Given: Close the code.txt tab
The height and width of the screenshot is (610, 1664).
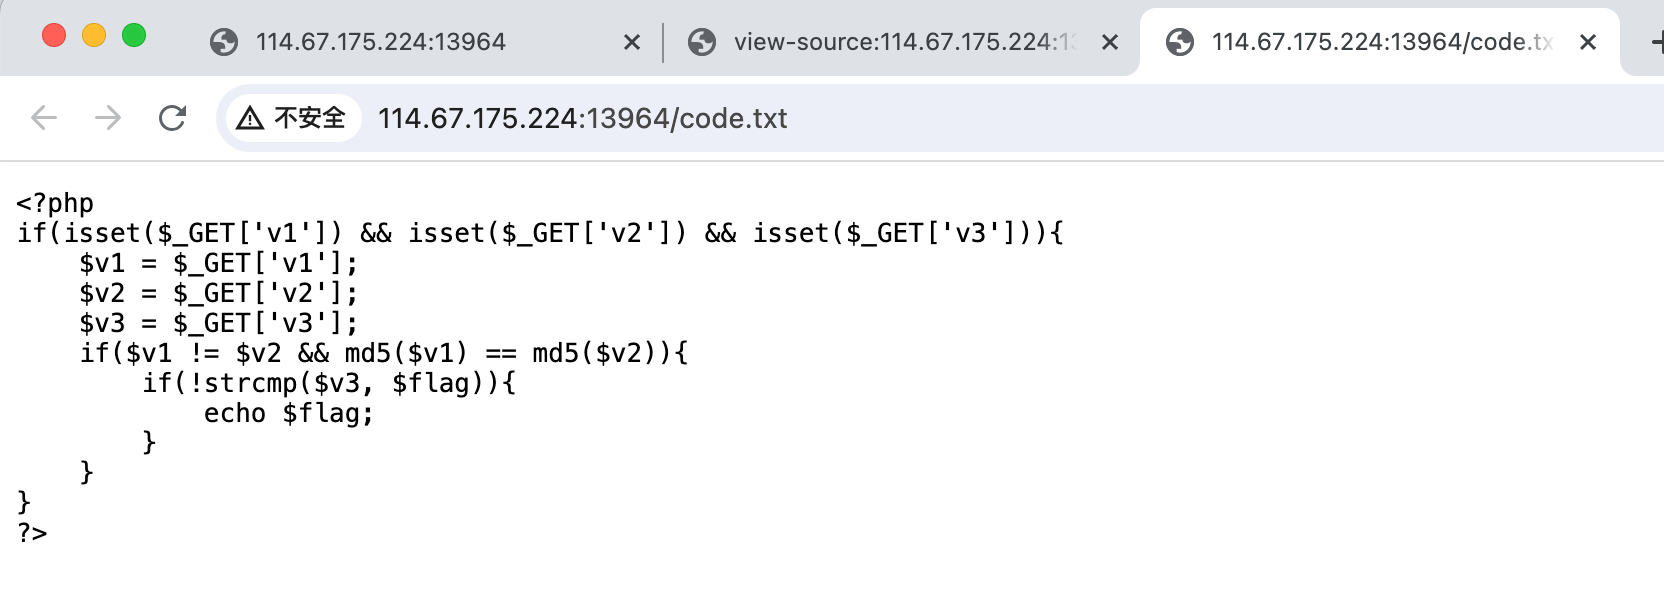Looking at the screenshot, I should pos(1588,42).
